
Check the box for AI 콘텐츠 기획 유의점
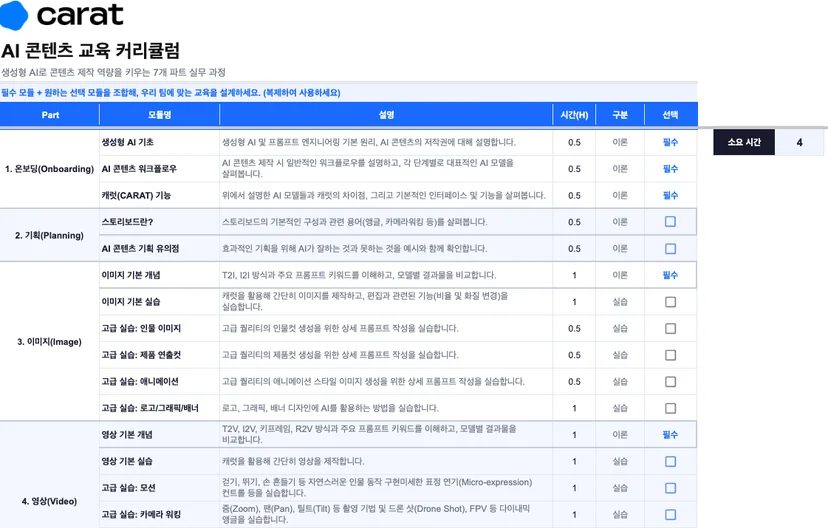pos(670,249)
